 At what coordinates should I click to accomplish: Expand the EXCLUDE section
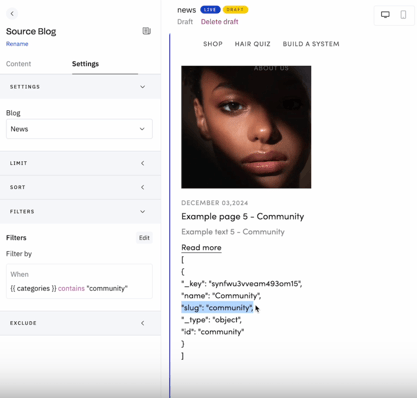point(80,323)
